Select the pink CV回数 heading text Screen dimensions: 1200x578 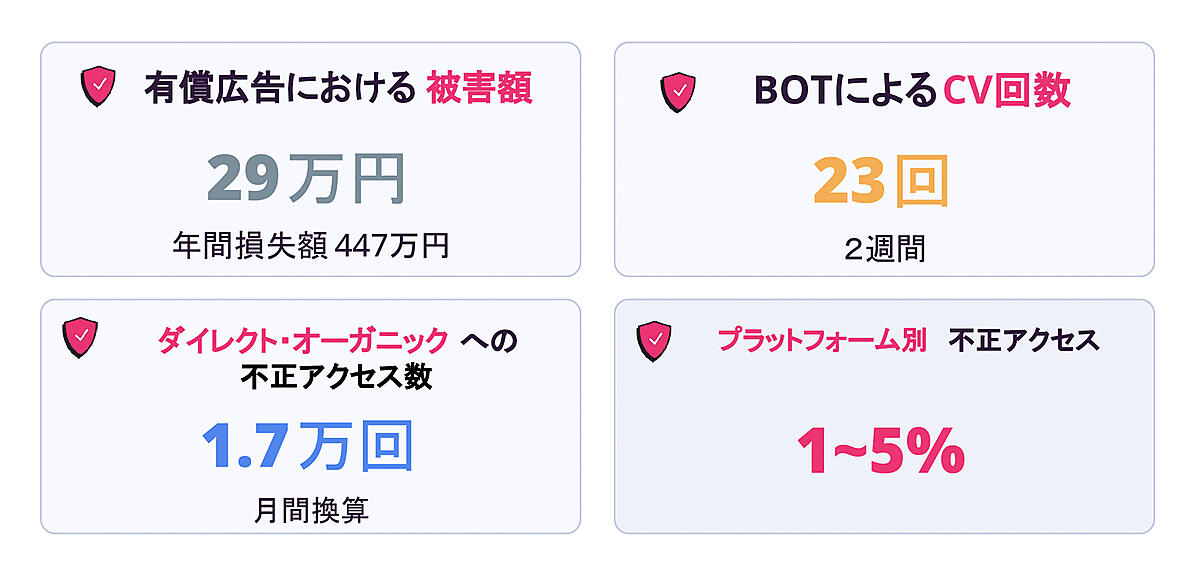click(x=1006, y=91)
